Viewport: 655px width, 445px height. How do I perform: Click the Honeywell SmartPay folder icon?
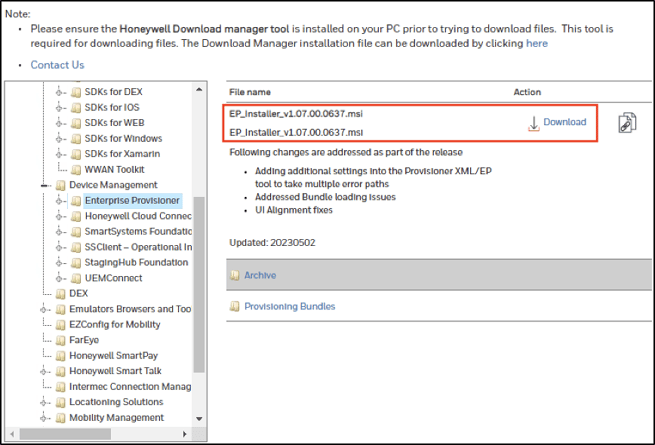point(61,356)
